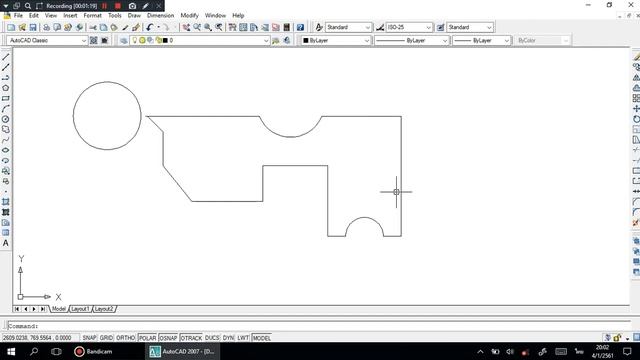Toggle DYN dynamic input
The width and height of the screenshot is (640, 360).
pyautogui.click(x=228, y=338)
